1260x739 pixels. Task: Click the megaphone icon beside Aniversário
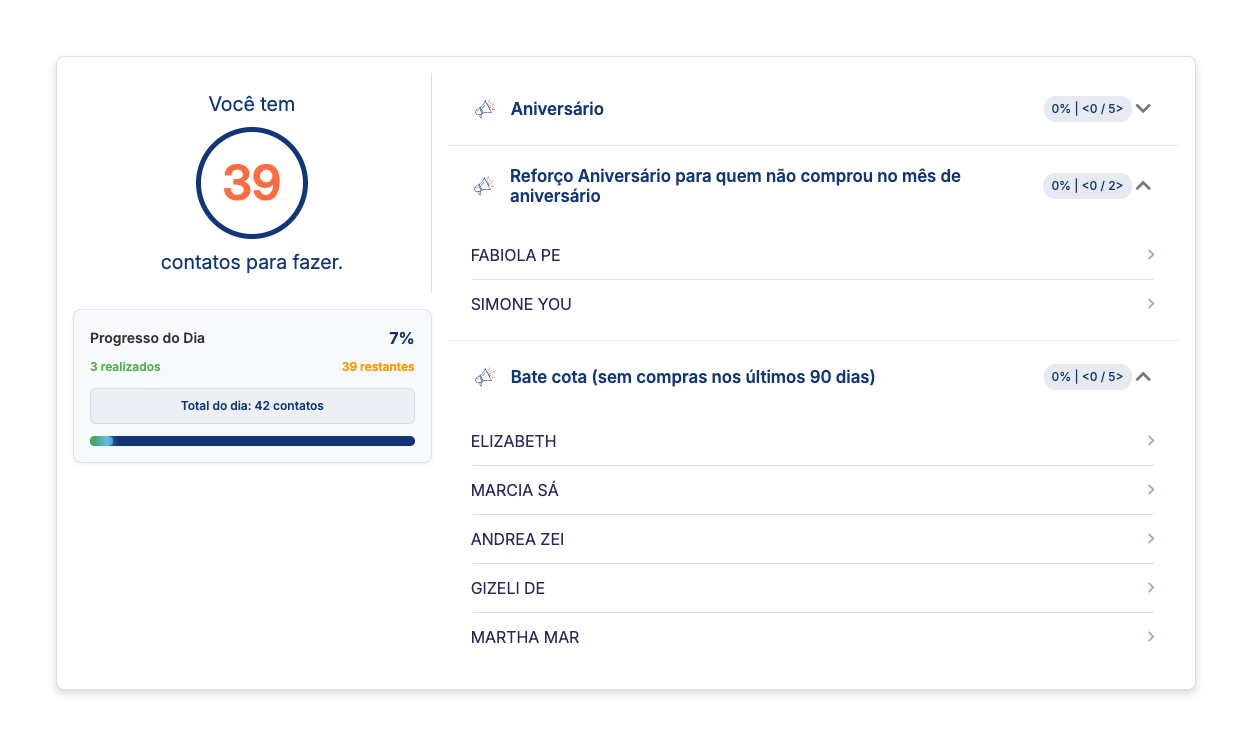coord(485,109)
